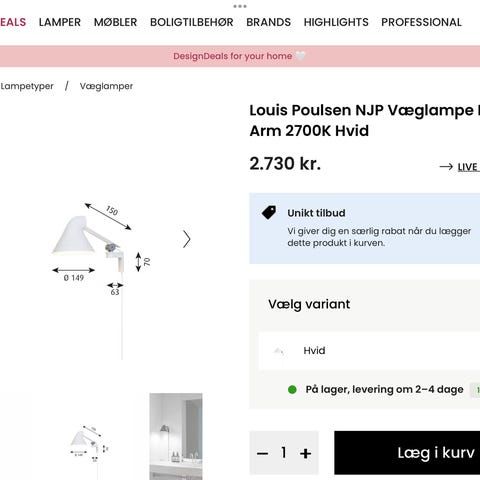This screenshot has height=480, width=480.
Task: Open the HIGHLIGHTS menu
Action: pos(336,22)
